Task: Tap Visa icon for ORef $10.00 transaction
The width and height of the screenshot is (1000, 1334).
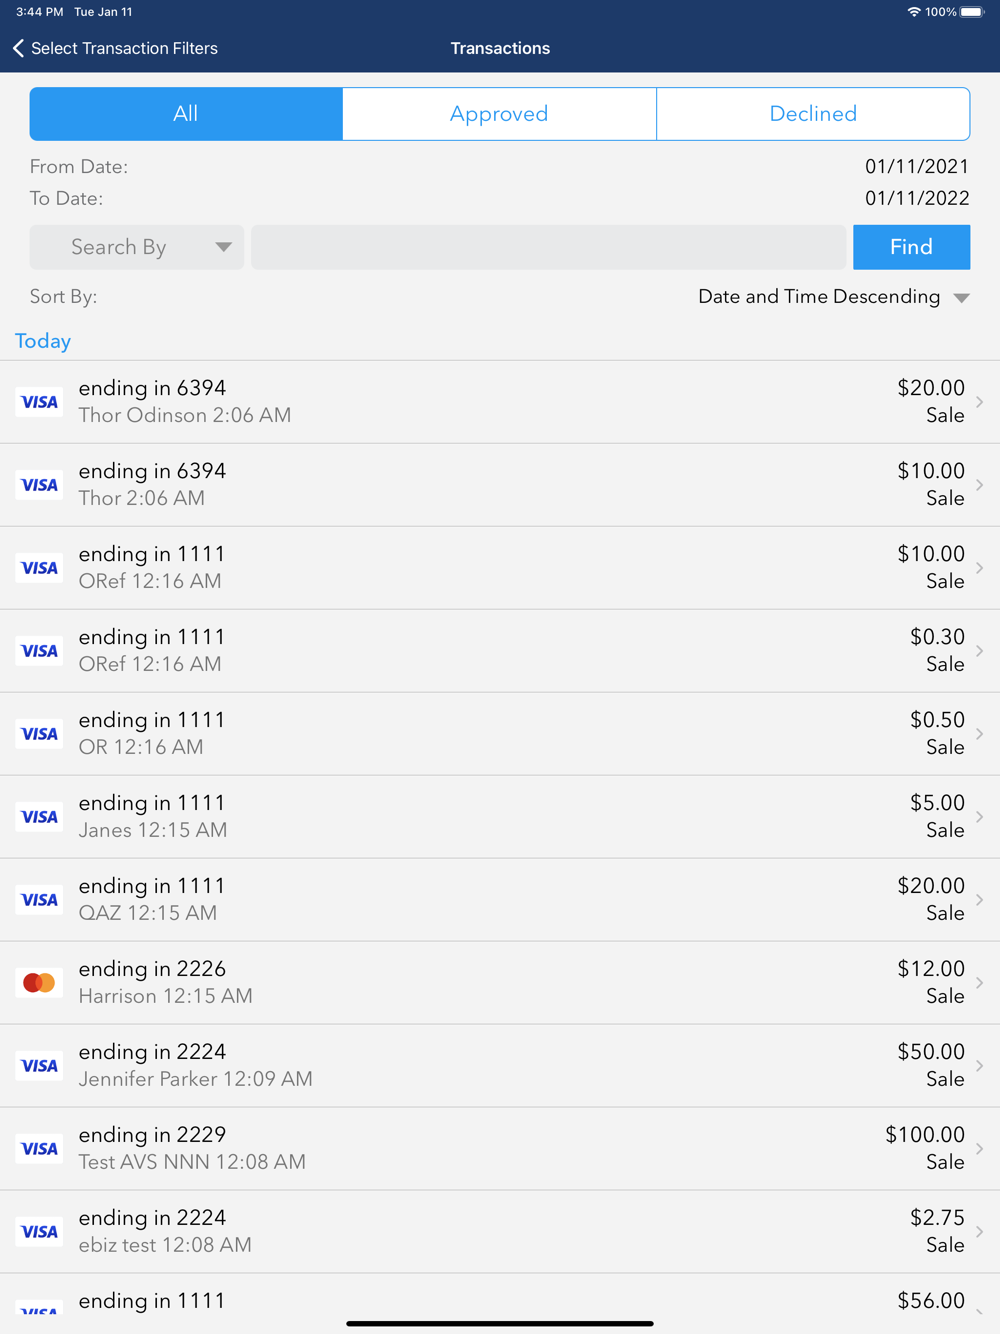Action: click(x=39, y=568)
